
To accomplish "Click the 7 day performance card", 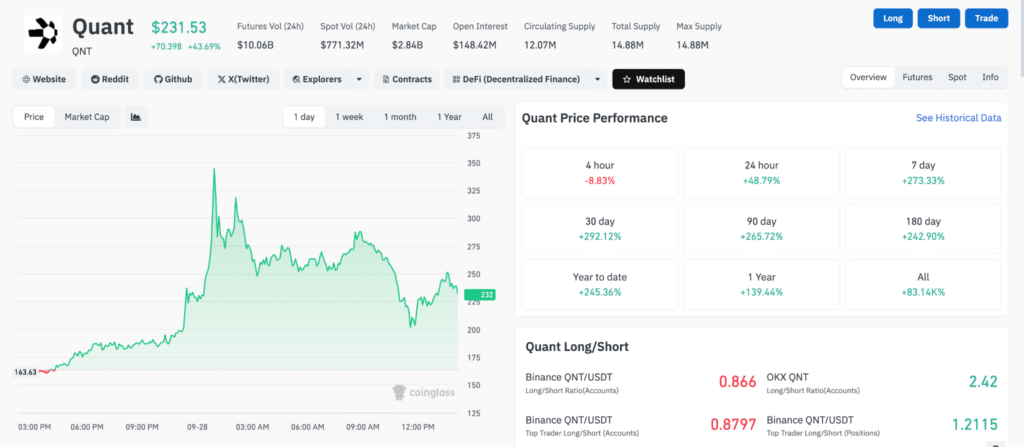I will coord(923,173).
